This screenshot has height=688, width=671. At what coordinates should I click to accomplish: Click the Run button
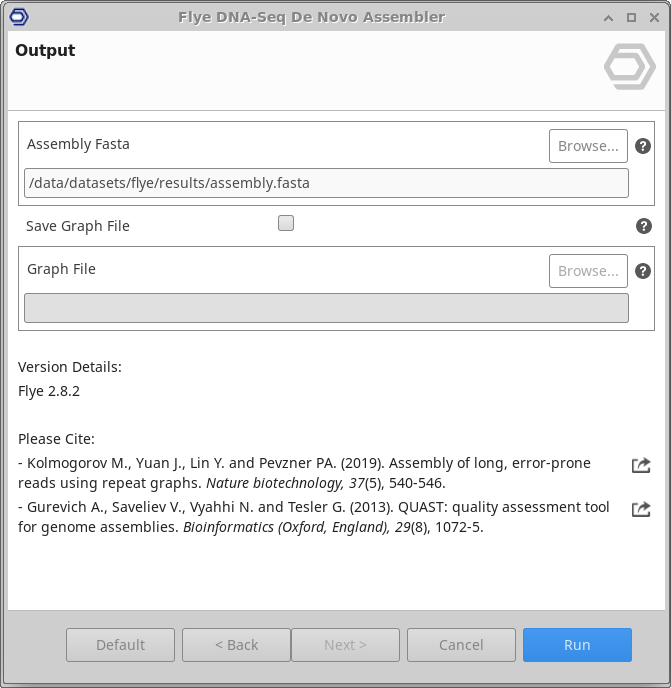[577, 645]
